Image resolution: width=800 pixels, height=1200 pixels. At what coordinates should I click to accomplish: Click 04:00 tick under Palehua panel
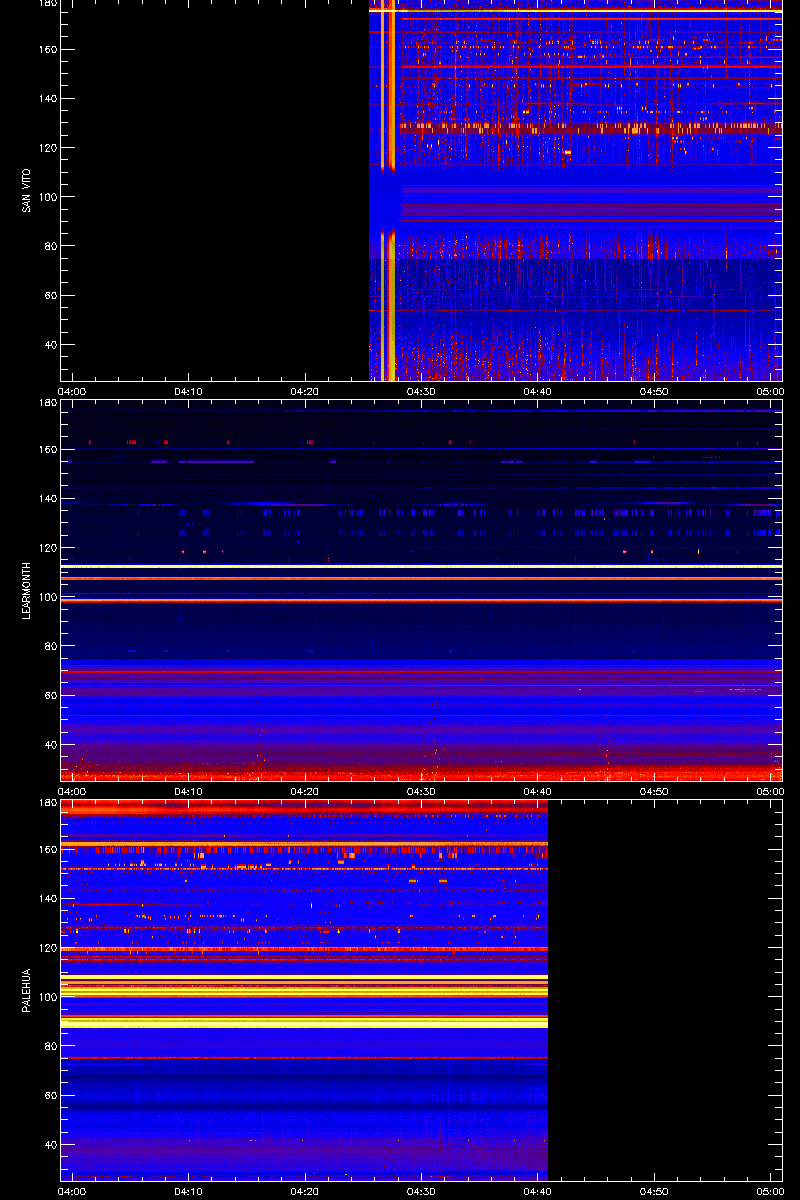[x=72, y=1191]
